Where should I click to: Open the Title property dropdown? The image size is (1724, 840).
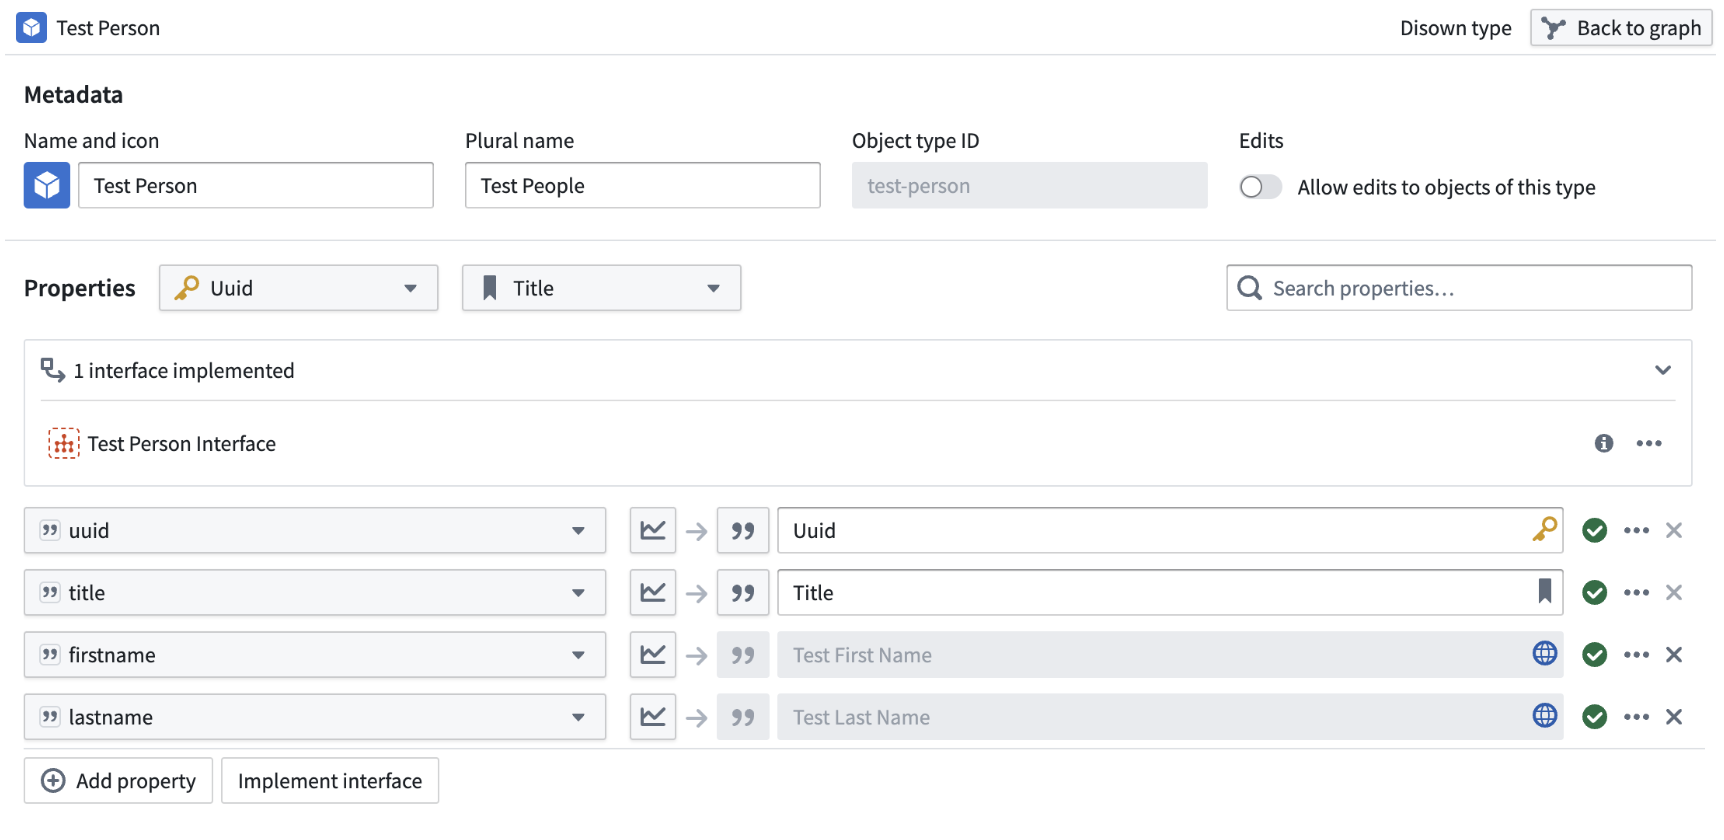[x=601, y=288]
